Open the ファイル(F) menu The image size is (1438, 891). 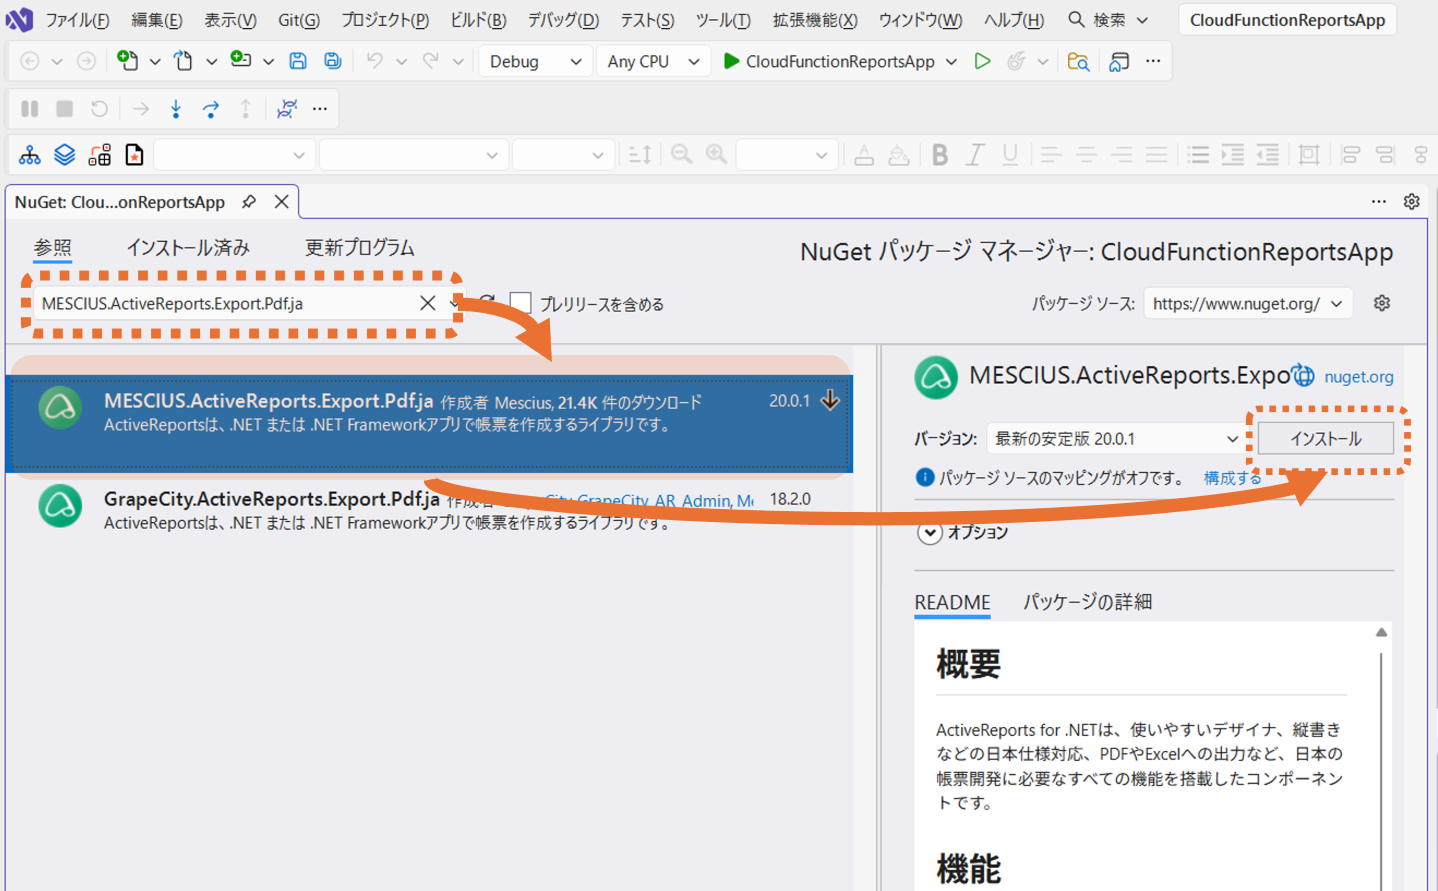point(77,20)
